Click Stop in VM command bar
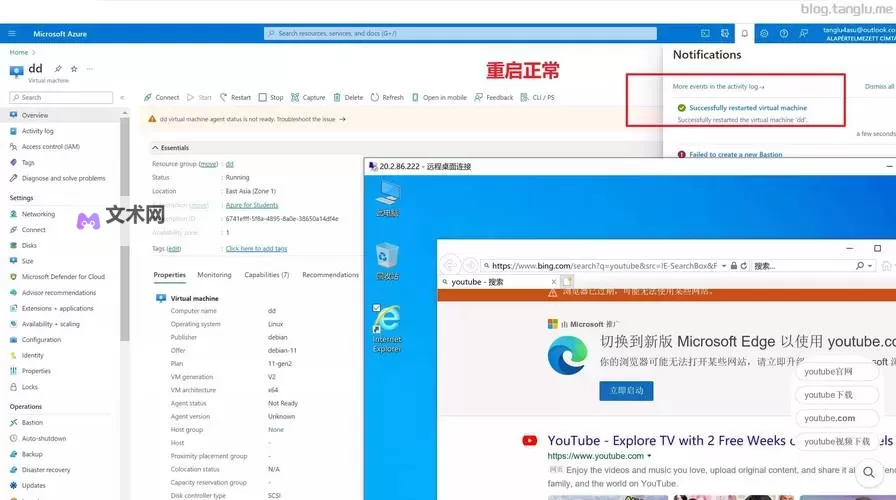The height and width of the screenshot is (500, 896). [x=271, y=98]
